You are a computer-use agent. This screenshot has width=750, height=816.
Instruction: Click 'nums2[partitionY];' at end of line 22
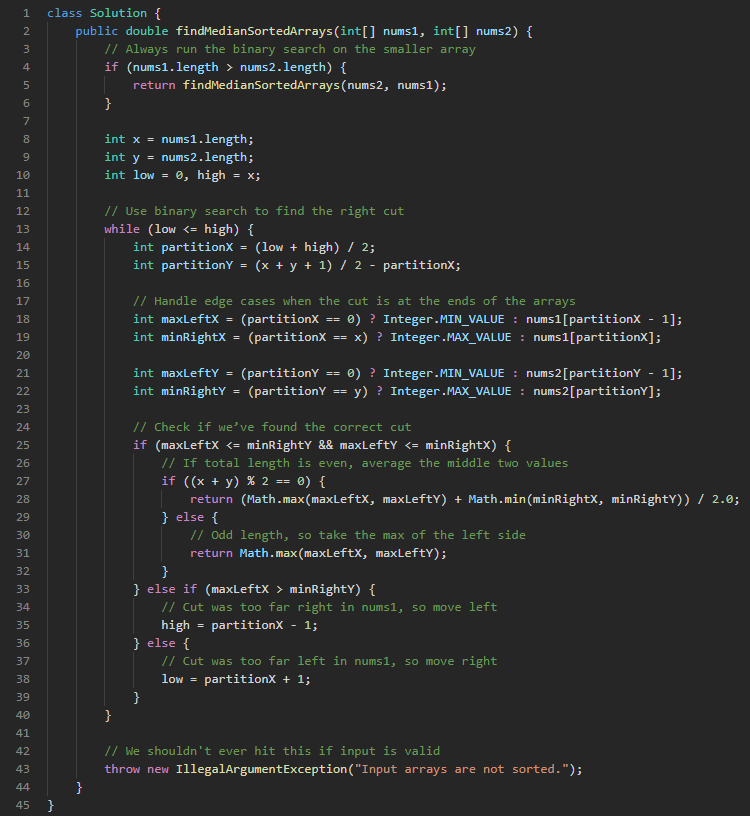597,391
